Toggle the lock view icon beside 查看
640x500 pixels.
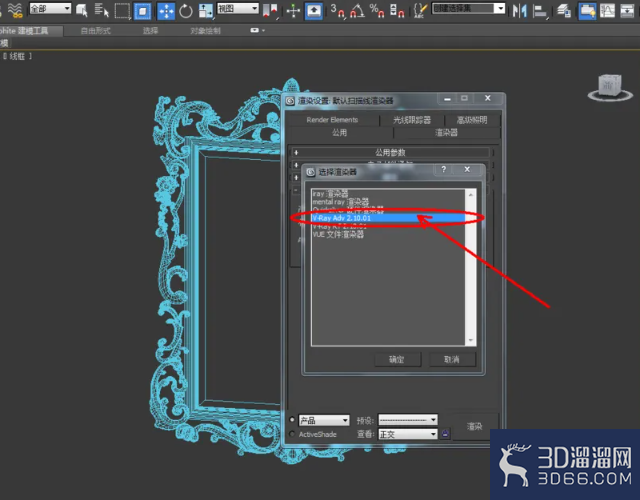445,434
